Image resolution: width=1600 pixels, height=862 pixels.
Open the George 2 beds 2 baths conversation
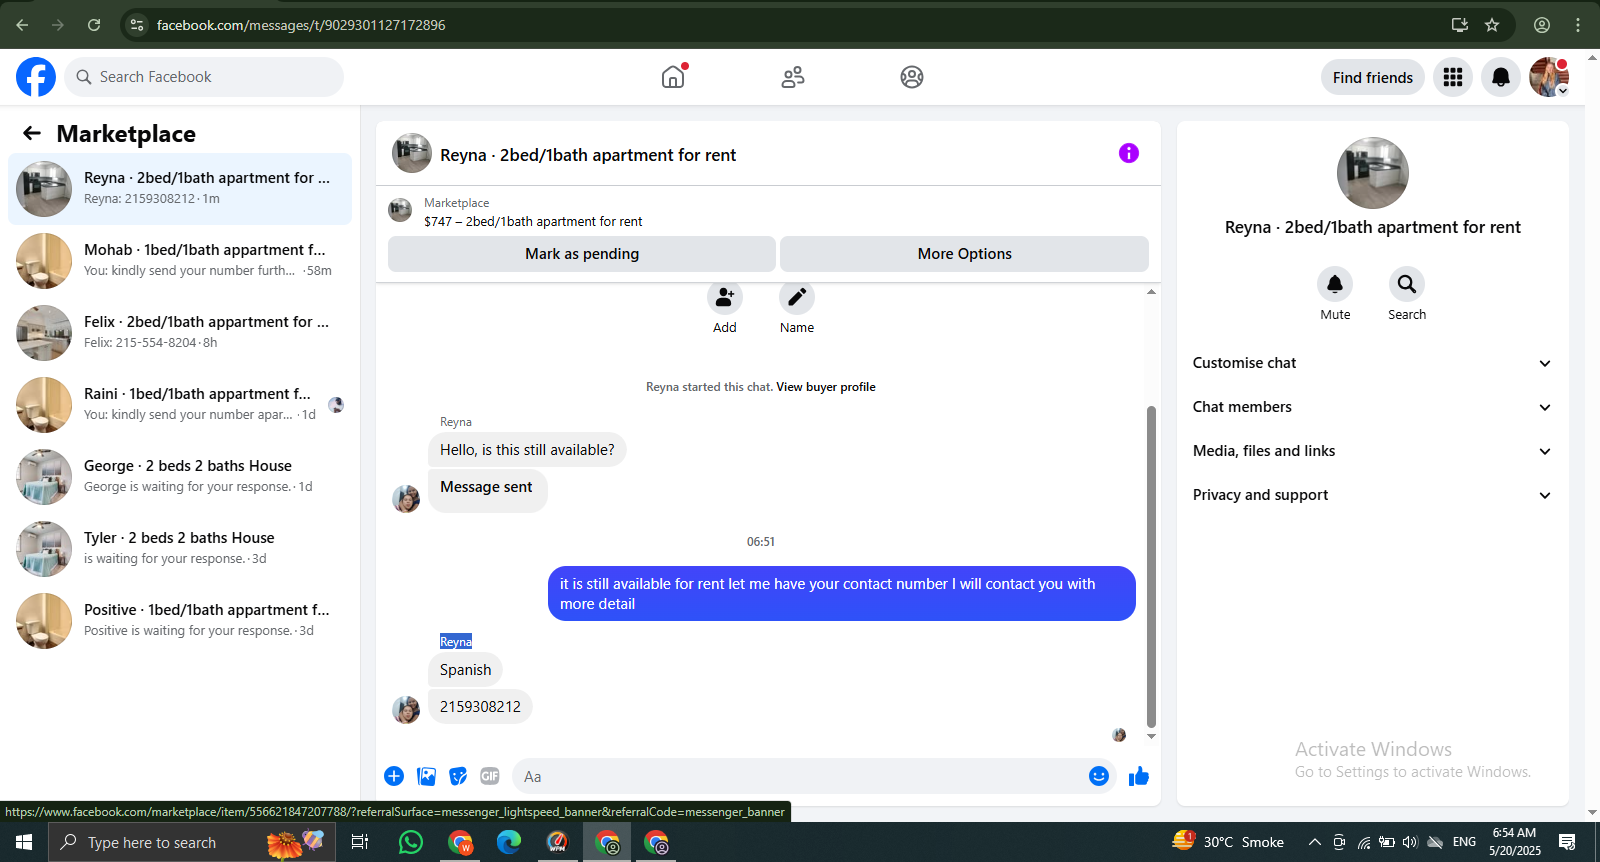coord(180,477)
